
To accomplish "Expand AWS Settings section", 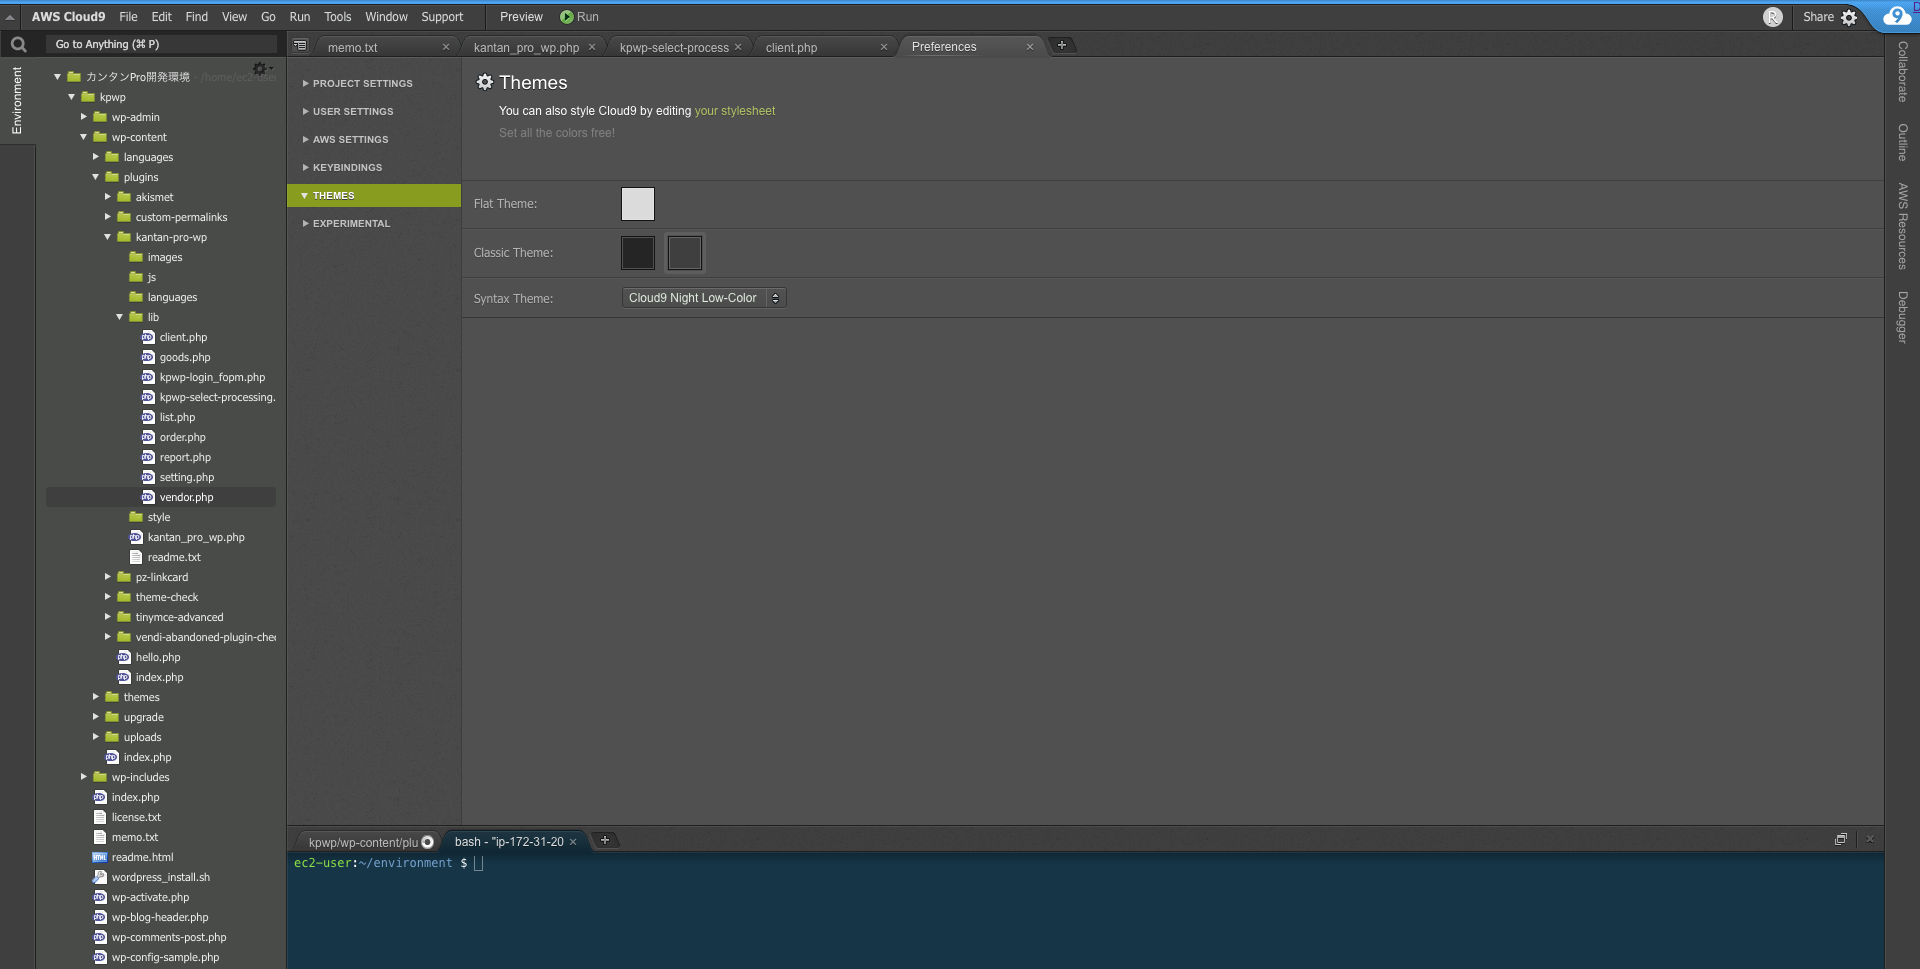I will pos(374,139).
